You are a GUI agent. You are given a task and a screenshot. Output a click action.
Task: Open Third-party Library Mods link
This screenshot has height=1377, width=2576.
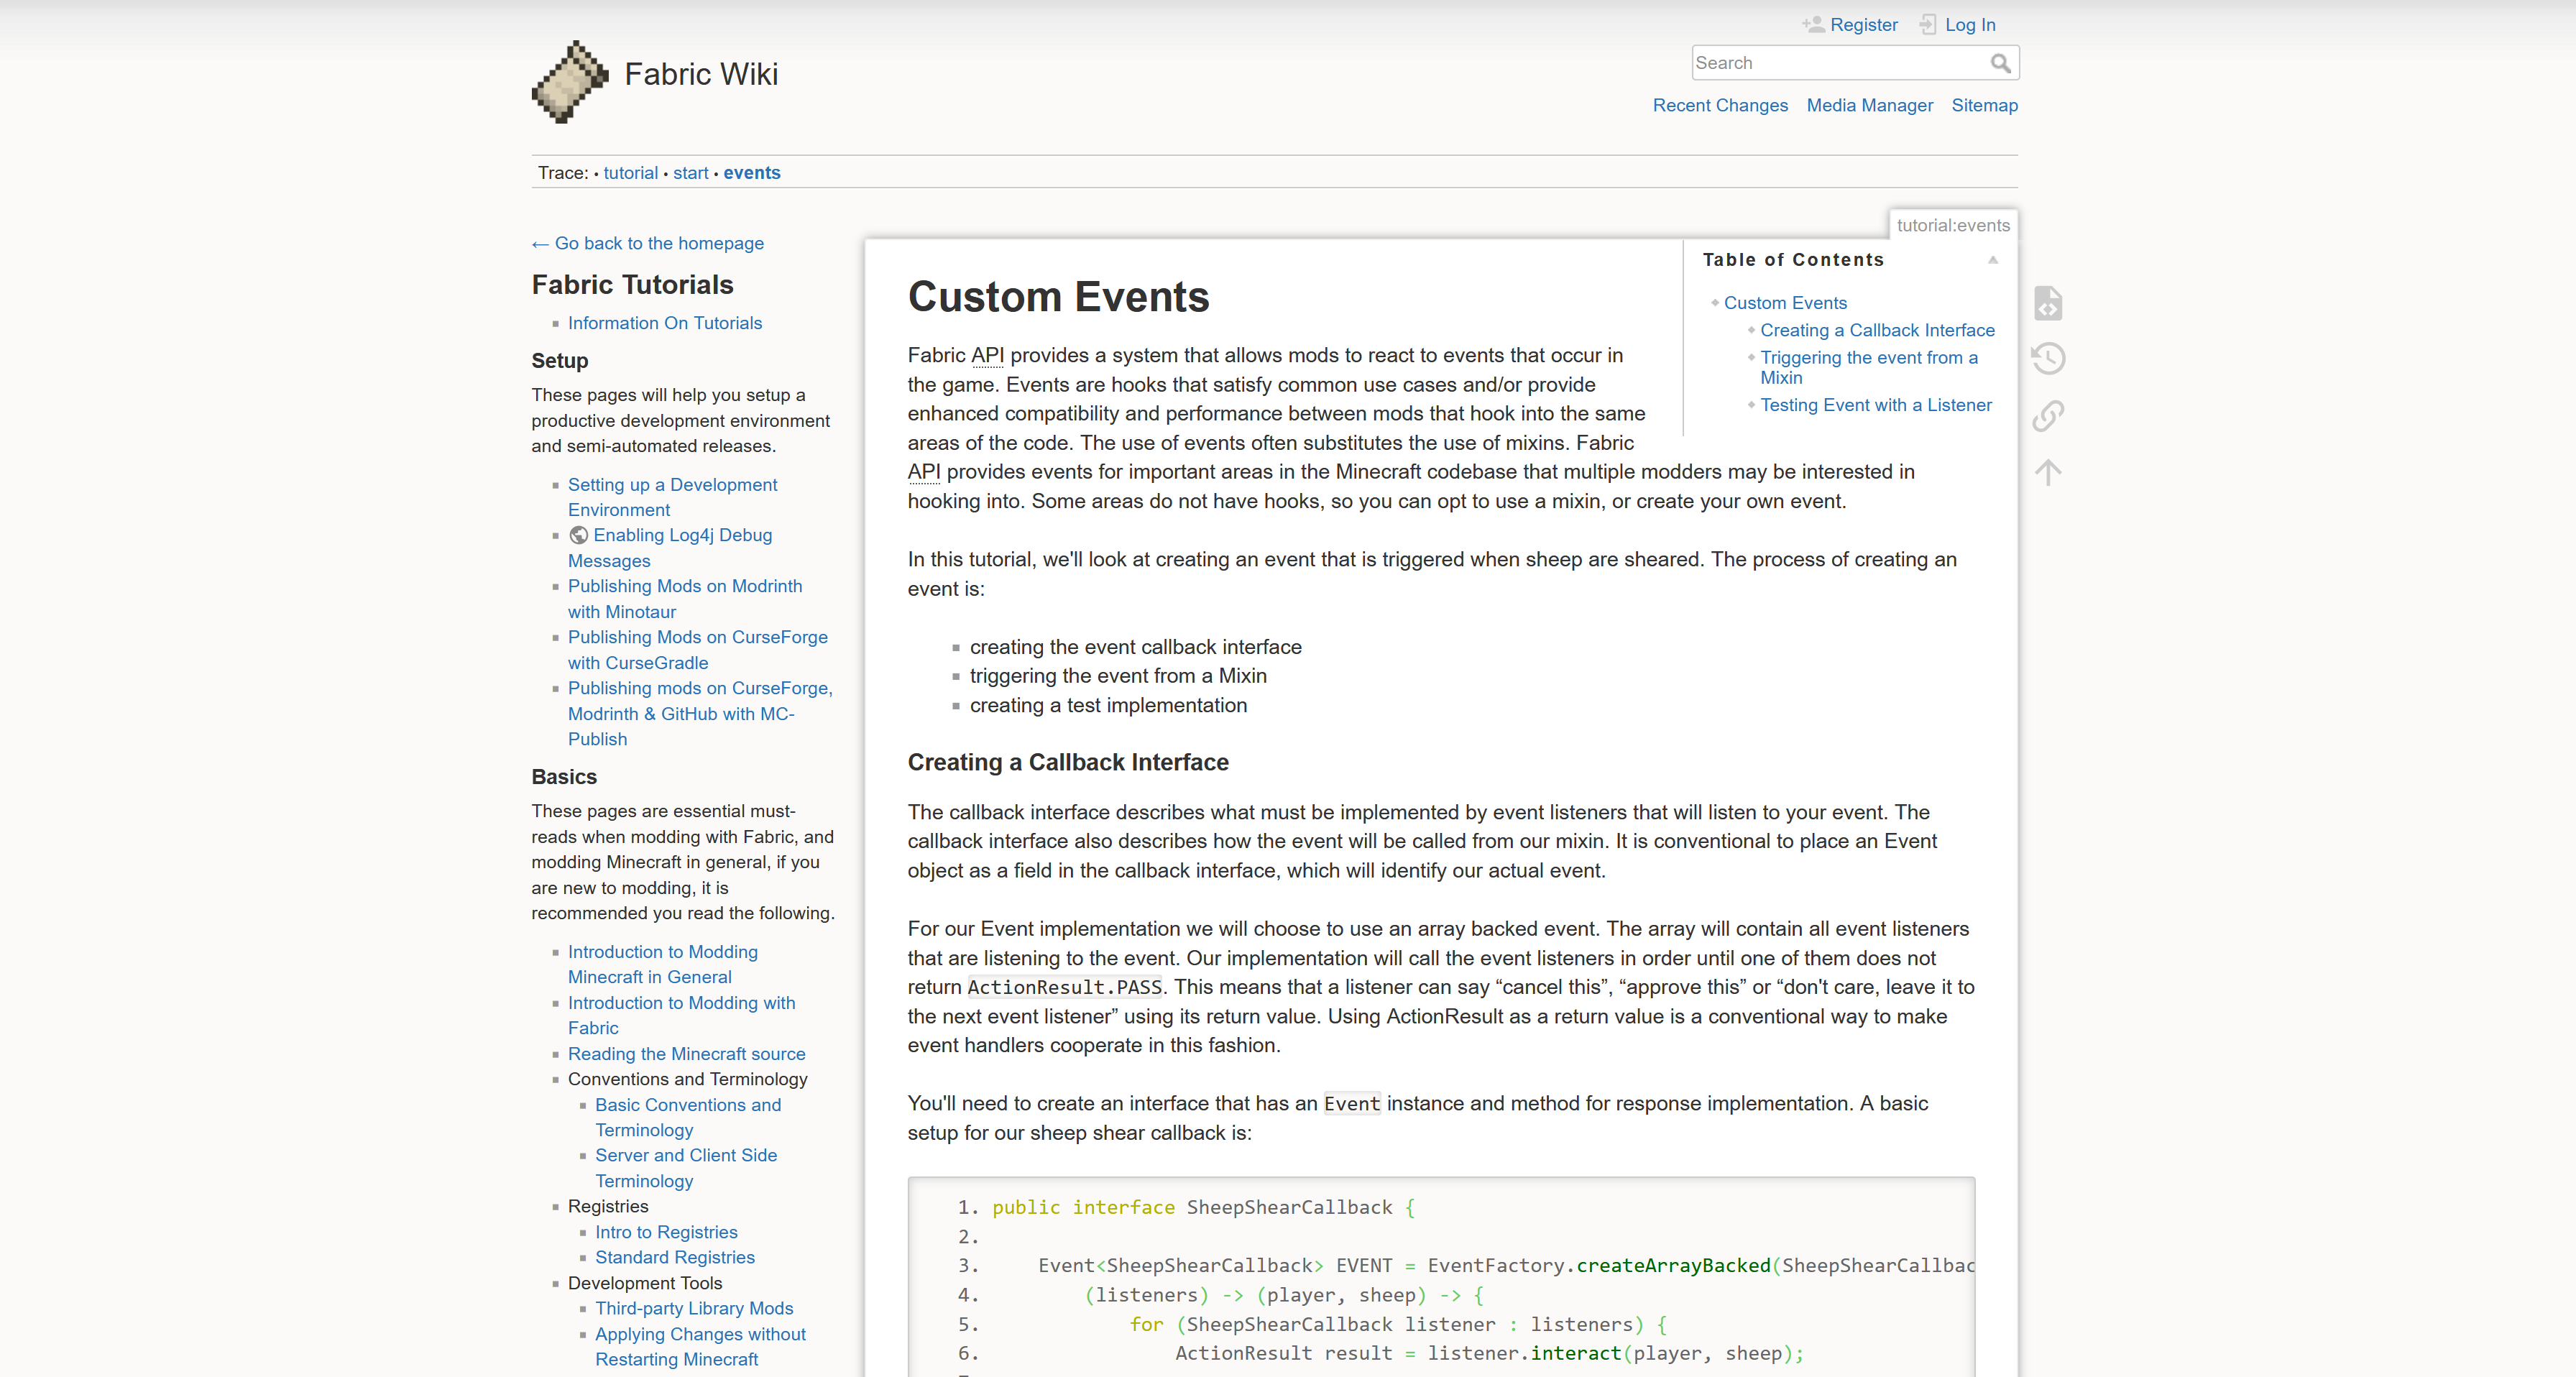(x=694, y=1308)
